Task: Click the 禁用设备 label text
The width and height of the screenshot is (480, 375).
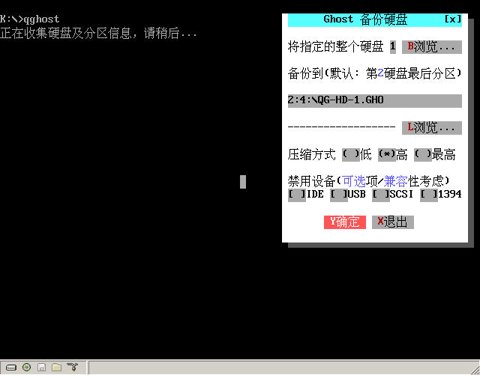Action: coord(312,181)
